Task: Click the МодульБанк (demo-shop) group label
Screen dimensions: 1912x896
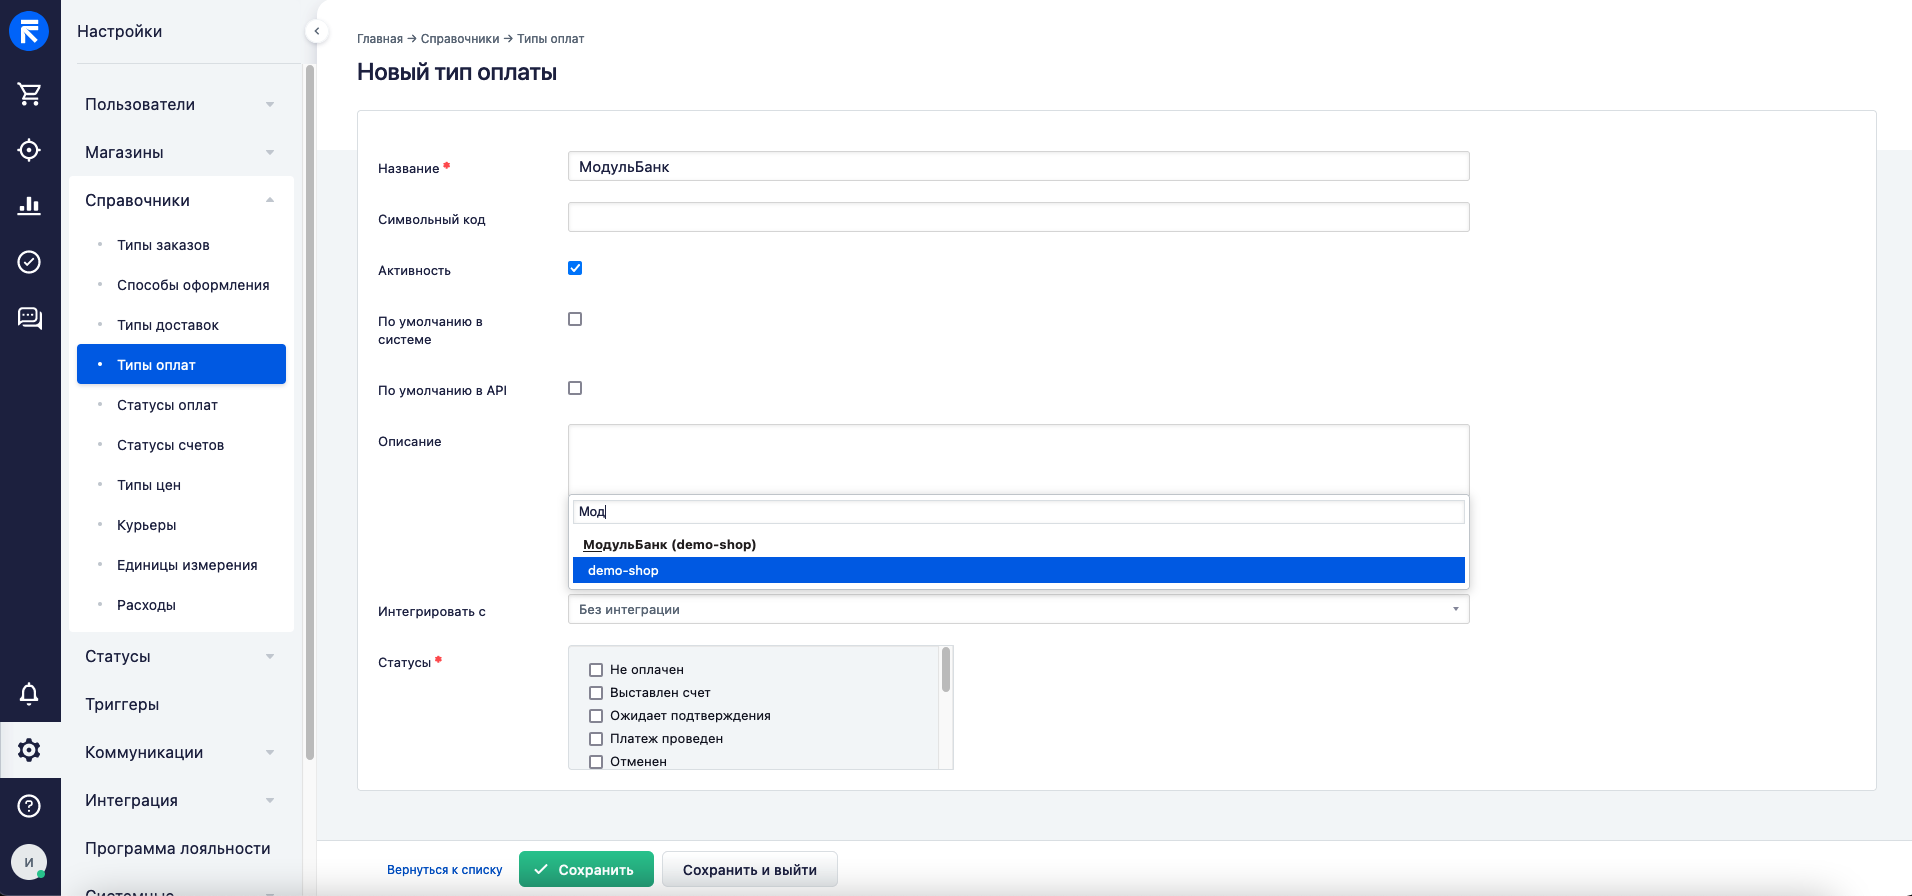Action: coord(669,544)
